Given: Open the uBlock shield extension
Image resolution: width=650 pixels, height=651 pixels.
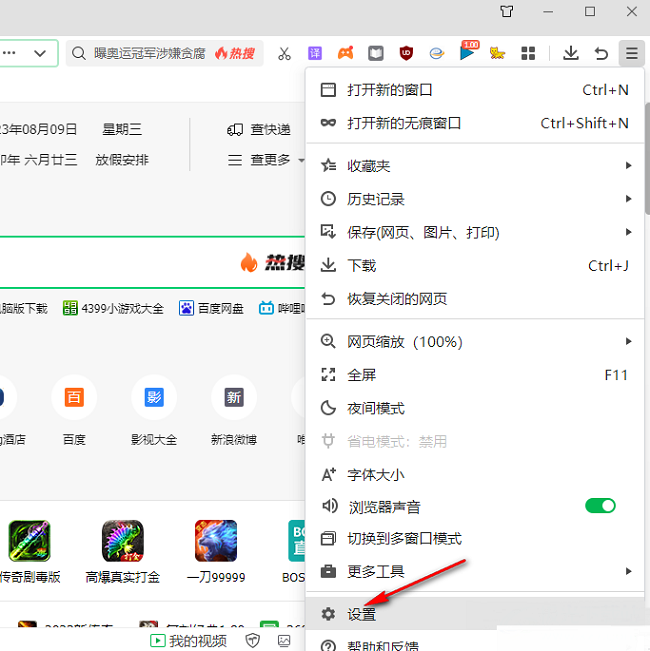Looking at the screenshot, I should [x=406, y=53].
